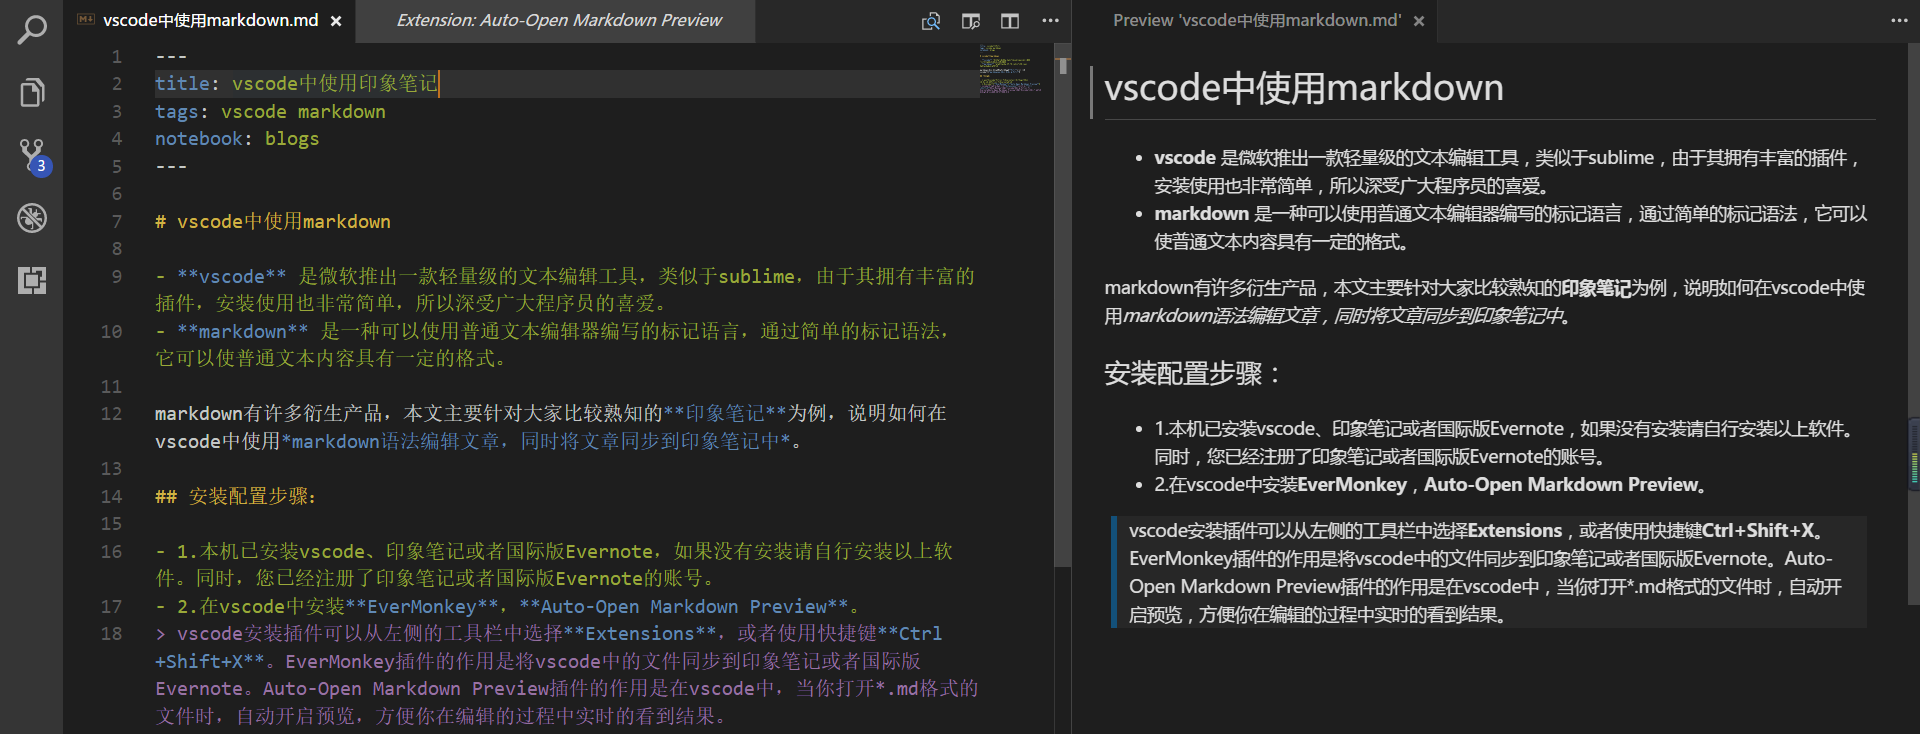Open the Explorer files view
The image size is (1920, 734).
[x=32, y=93]
